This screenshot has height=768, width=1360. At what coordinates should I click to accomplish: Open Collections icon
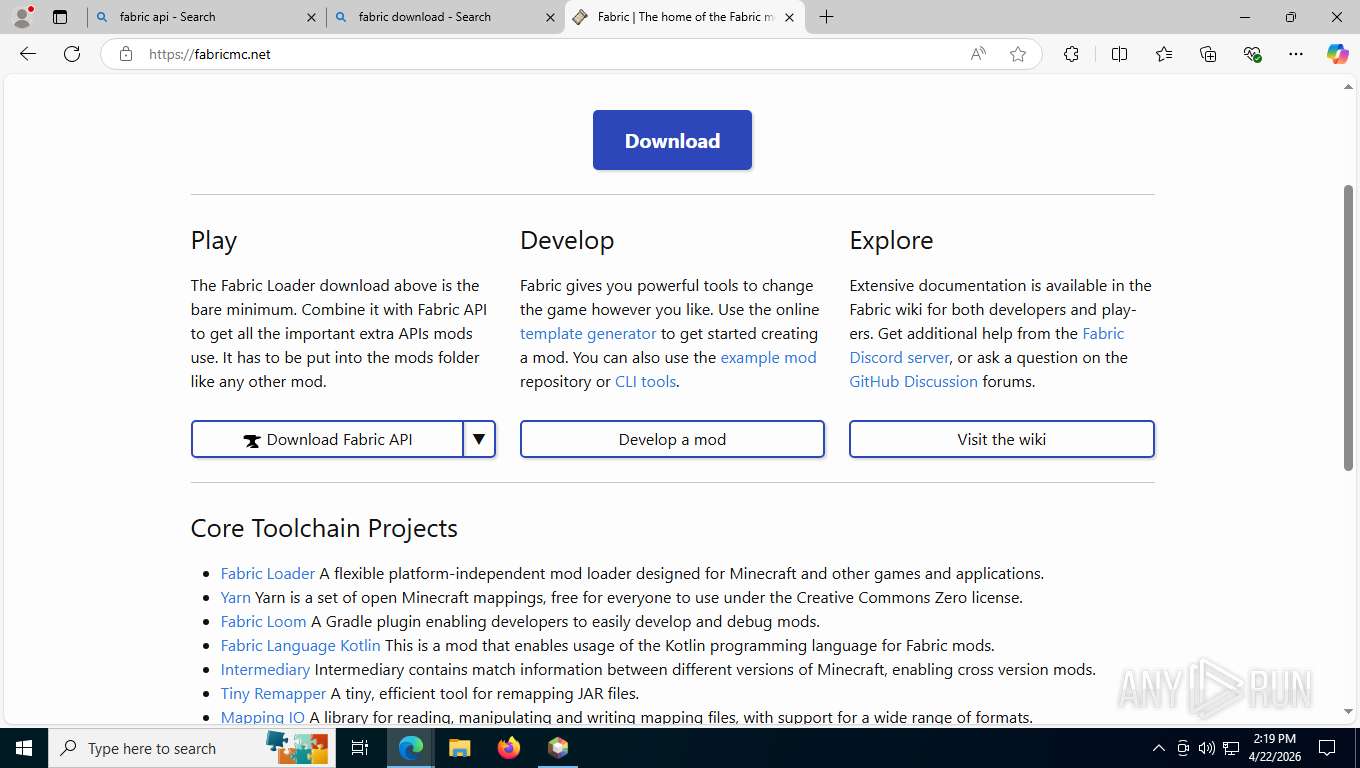tap(1208, 54)
